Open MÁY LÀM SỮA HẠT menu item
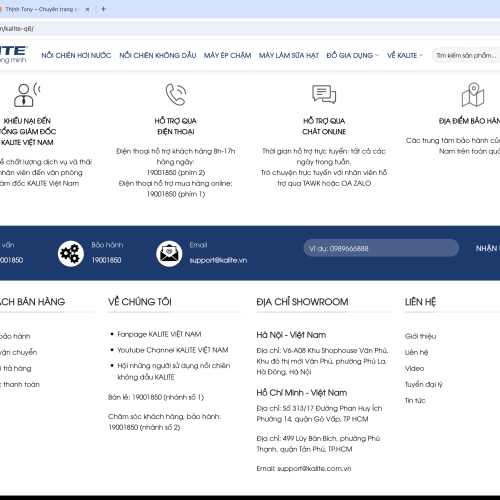This screenshot has width=500, height=500. click(289, 55)
